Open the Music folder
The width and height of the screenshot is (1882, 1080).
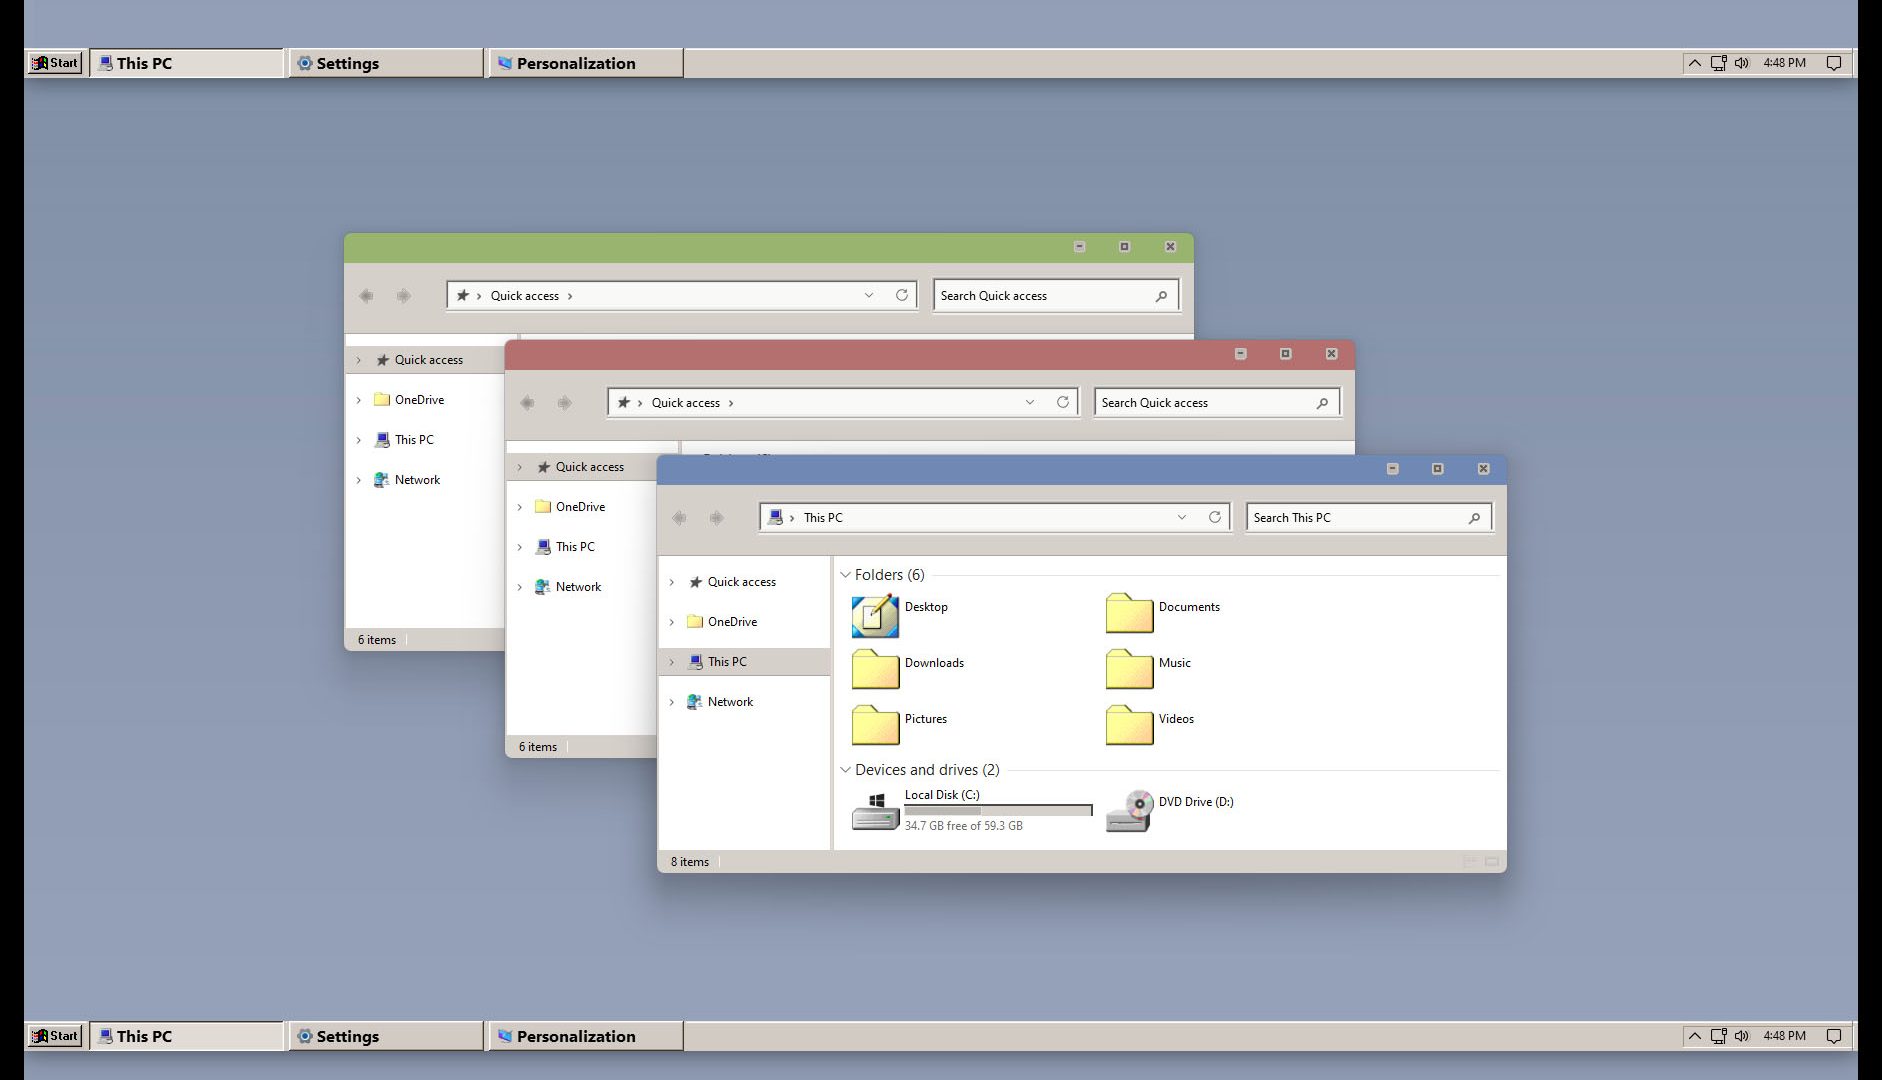pos(1129,670)
